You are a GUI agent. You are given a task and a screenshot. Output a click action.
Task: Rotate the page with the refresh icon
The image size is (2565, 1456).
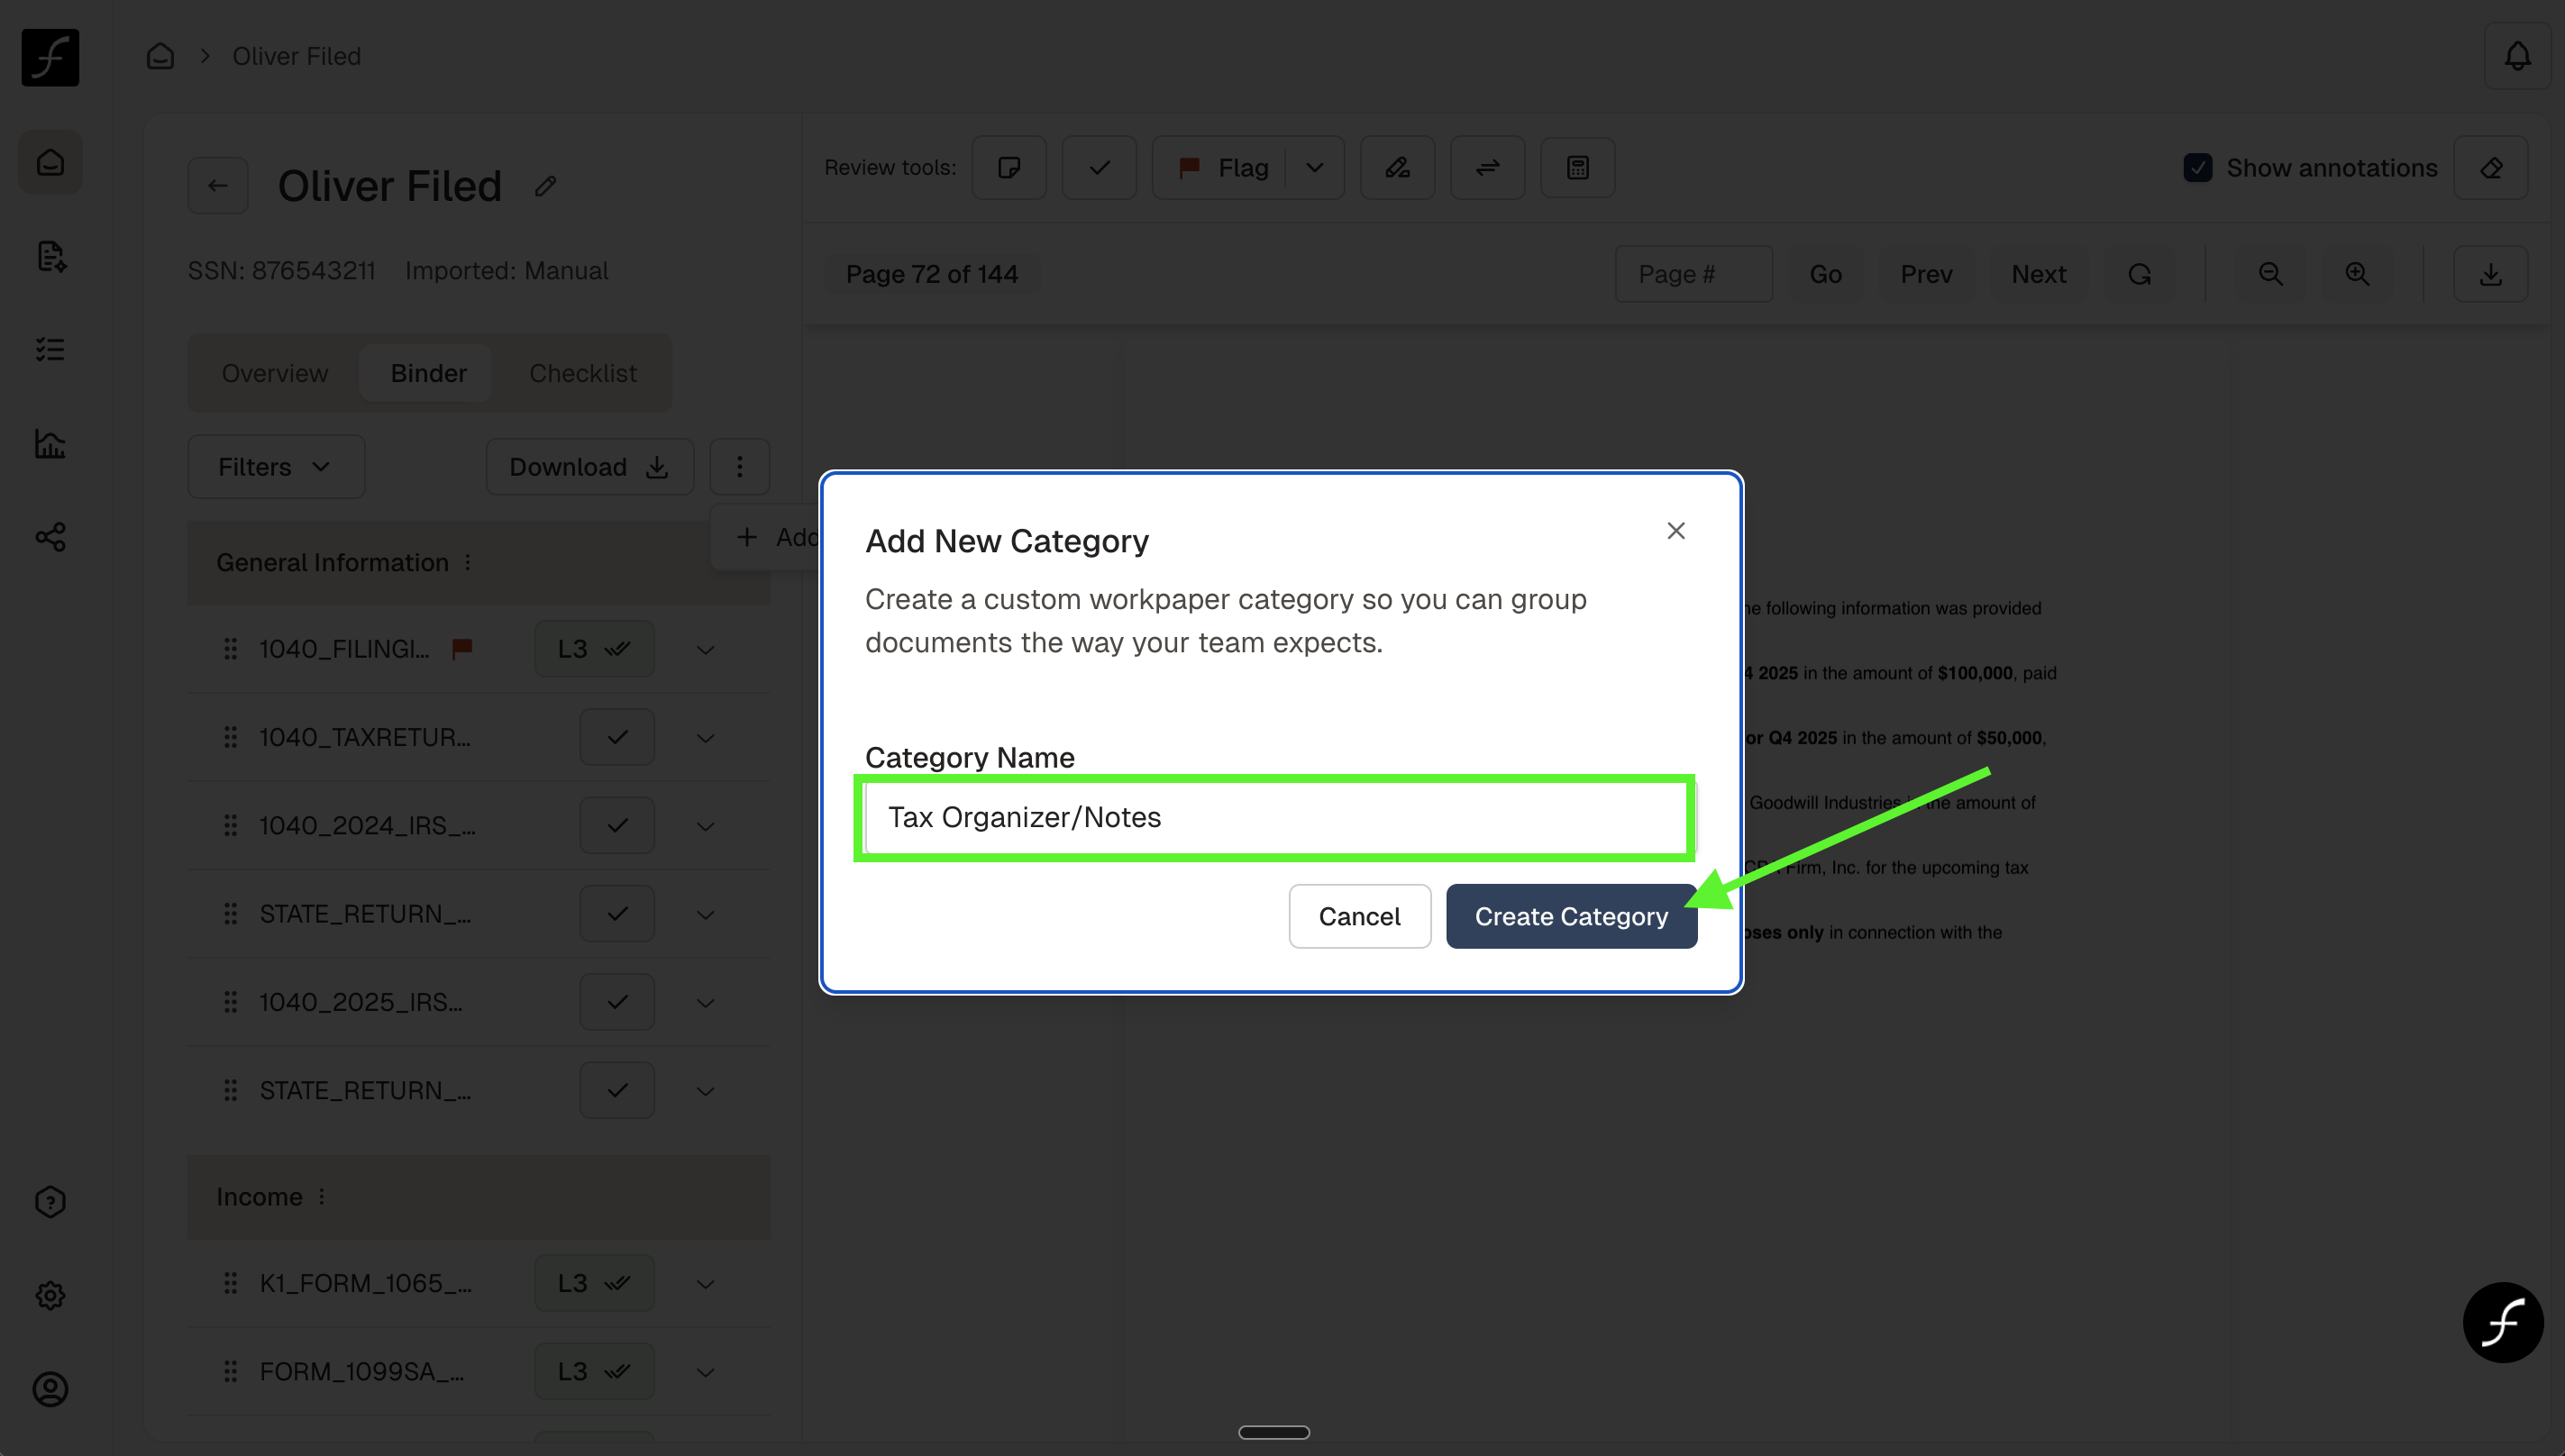pos(2139,274)
